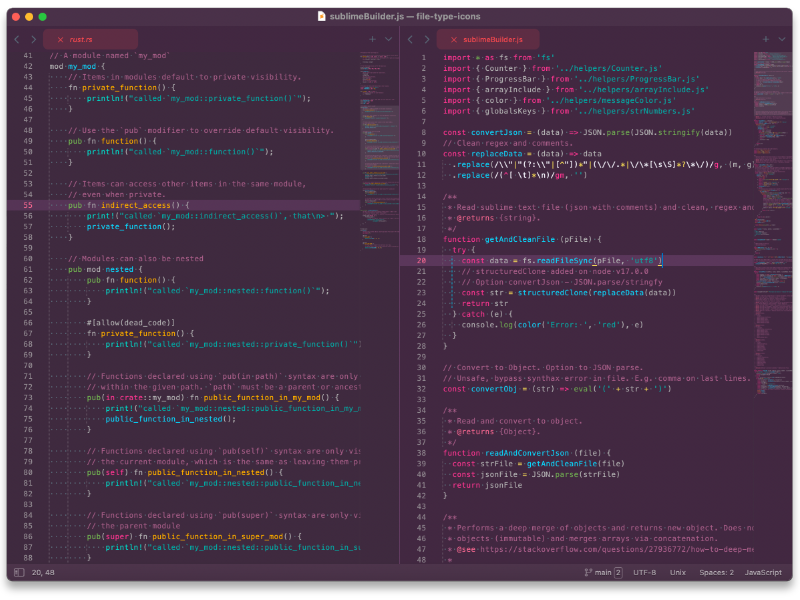
Task: Click the back navigation arrow in left pane tab bar
Action: coord(16,39)
